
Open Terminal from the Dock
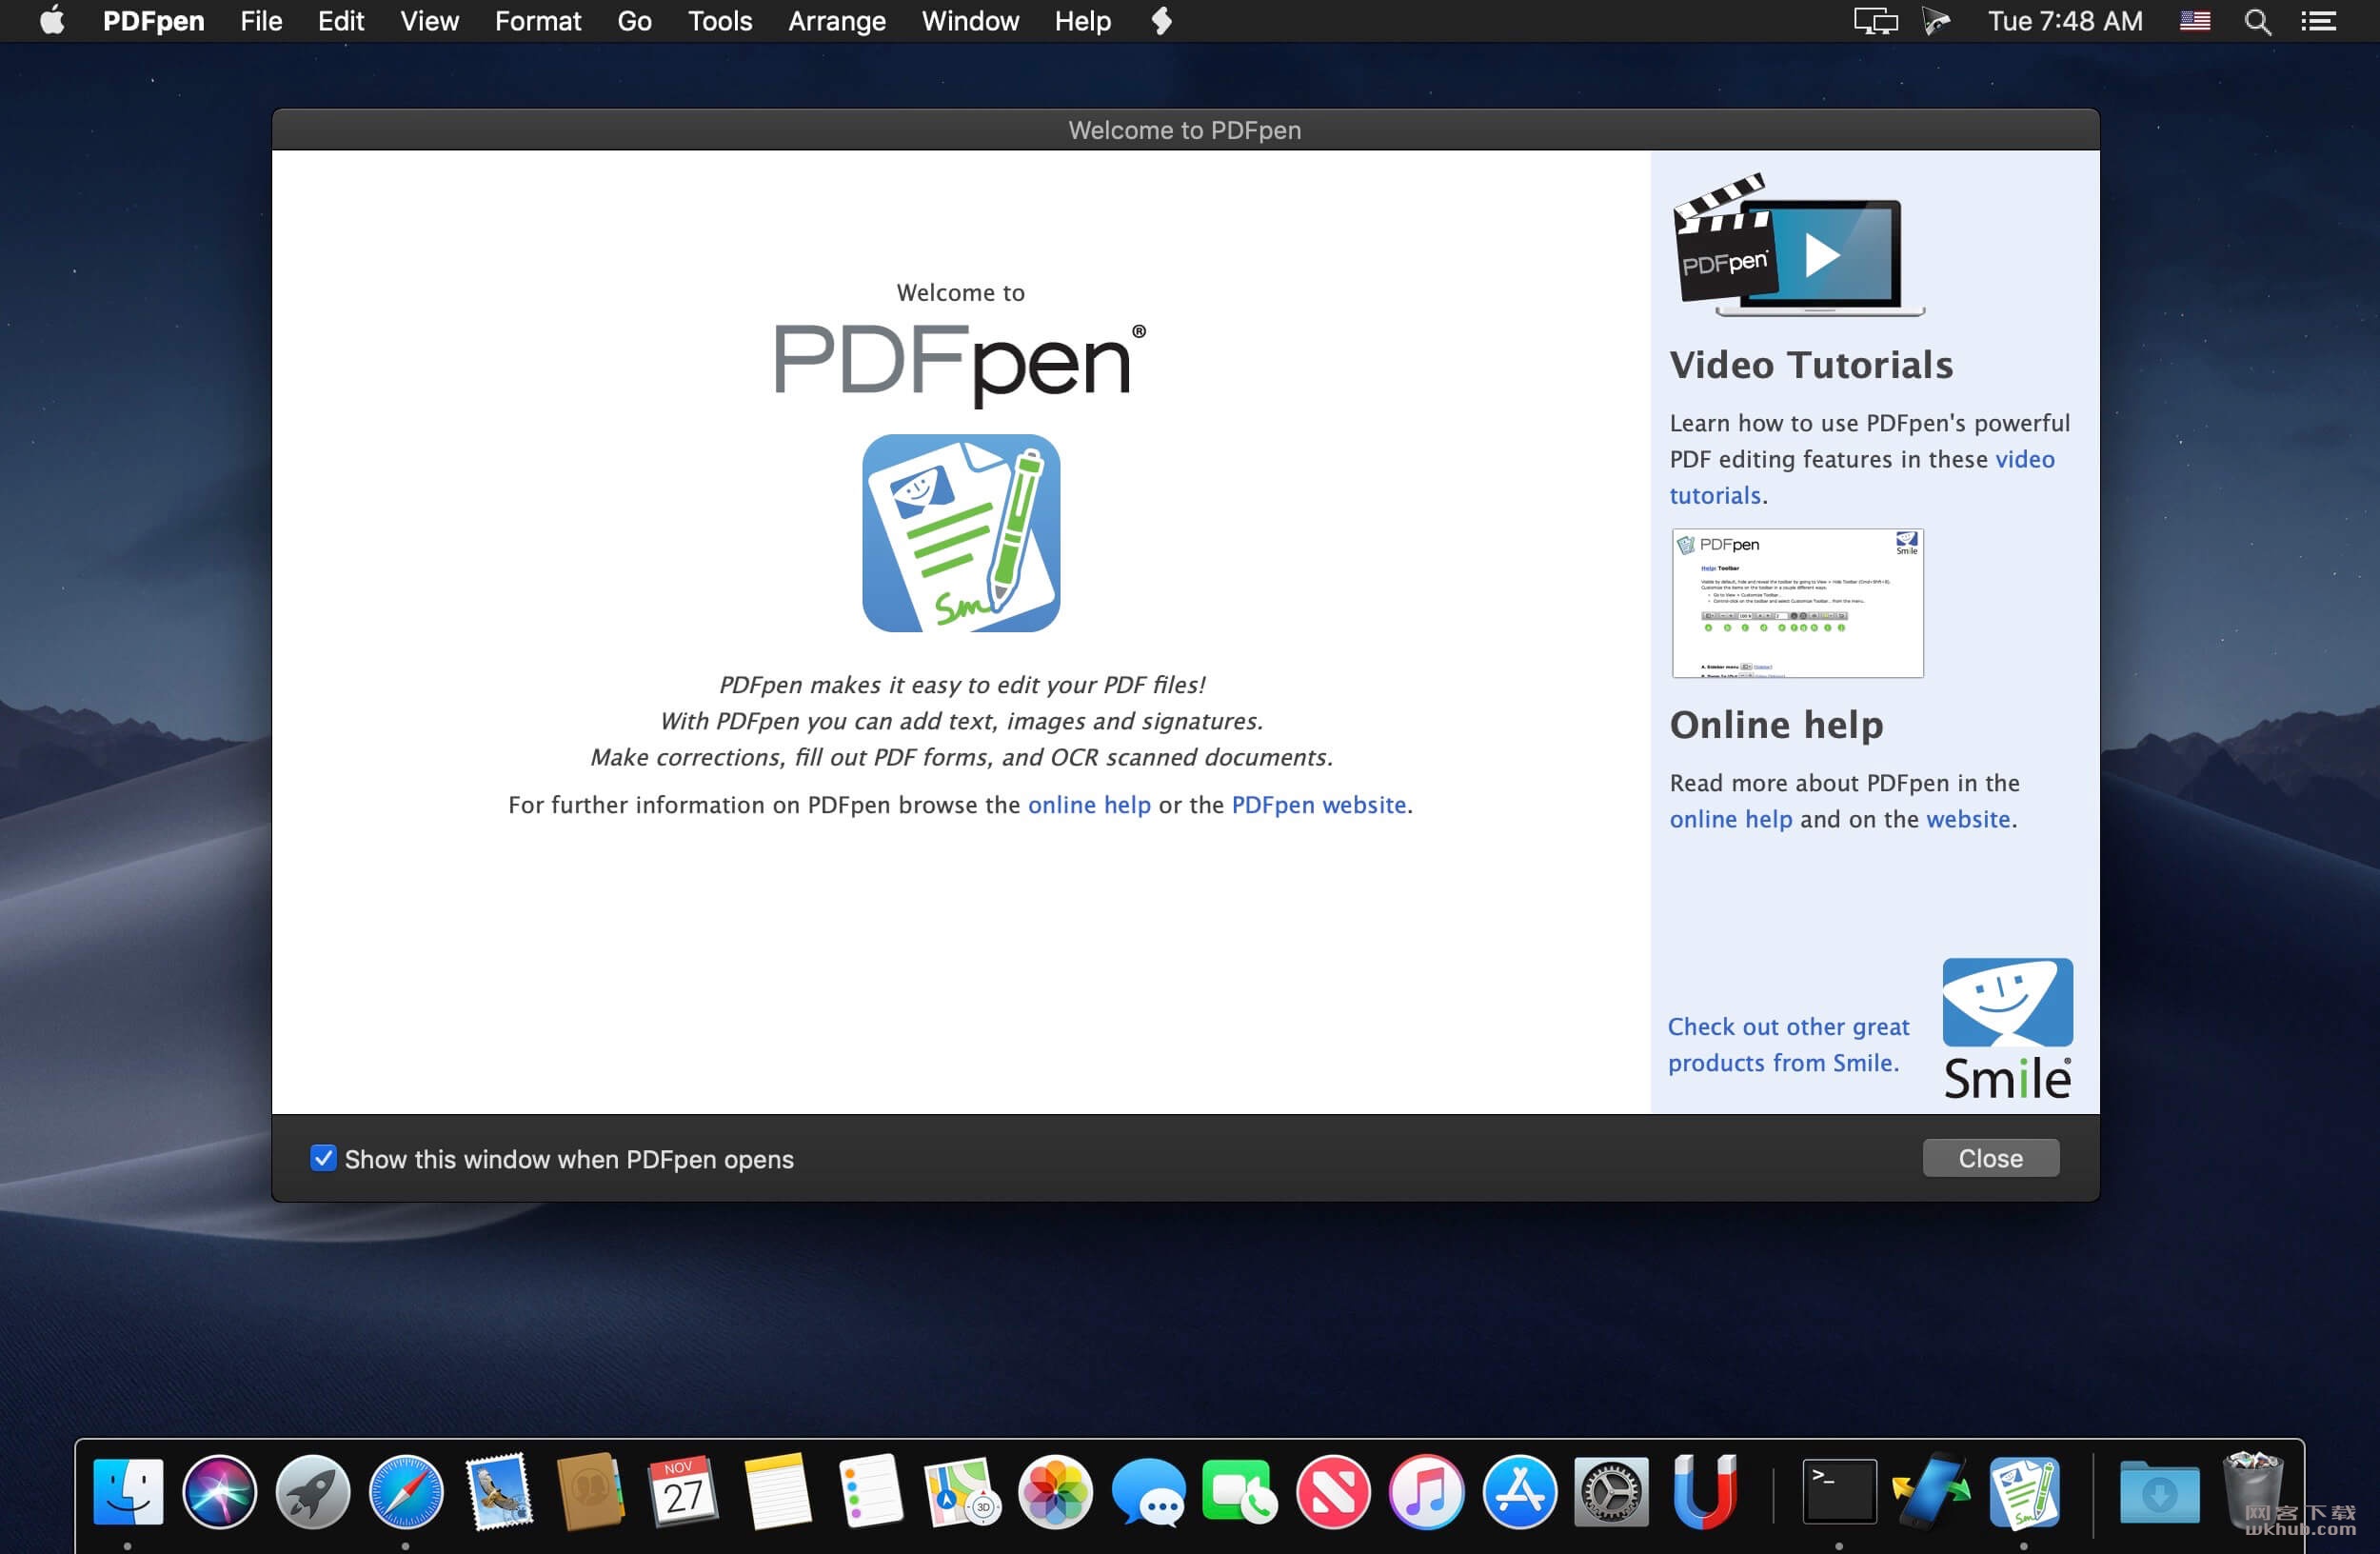coord(1840,1492)
